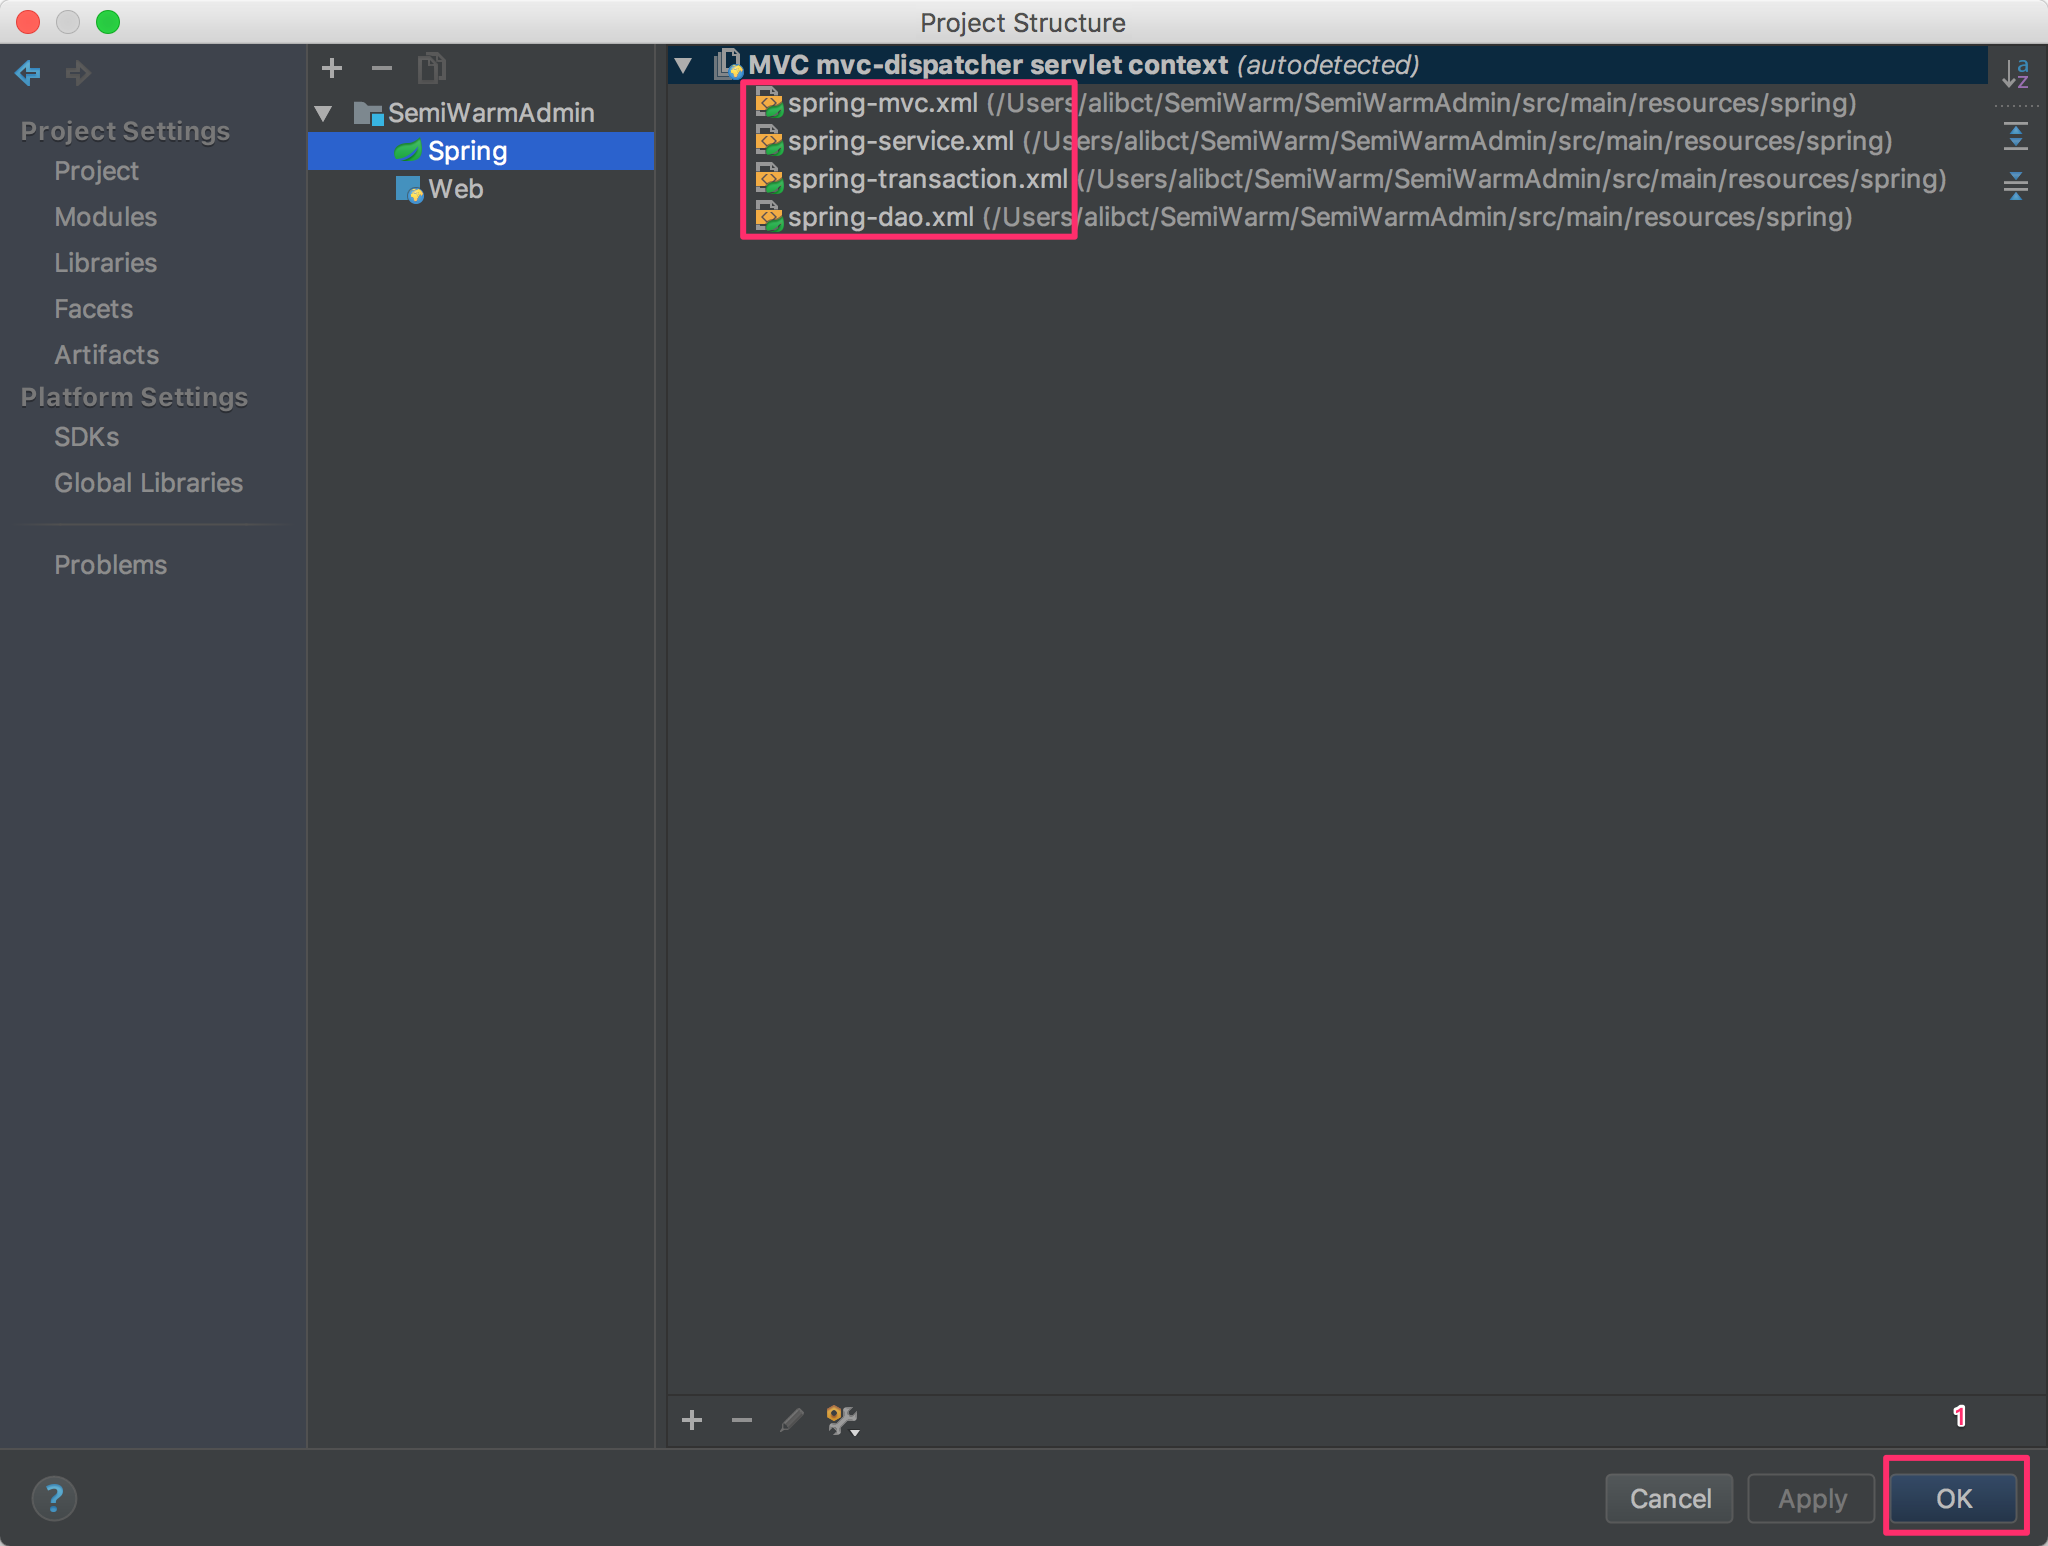
Task: Click the spring-mvc.xml file icon
Action: (x=769, y=103)
